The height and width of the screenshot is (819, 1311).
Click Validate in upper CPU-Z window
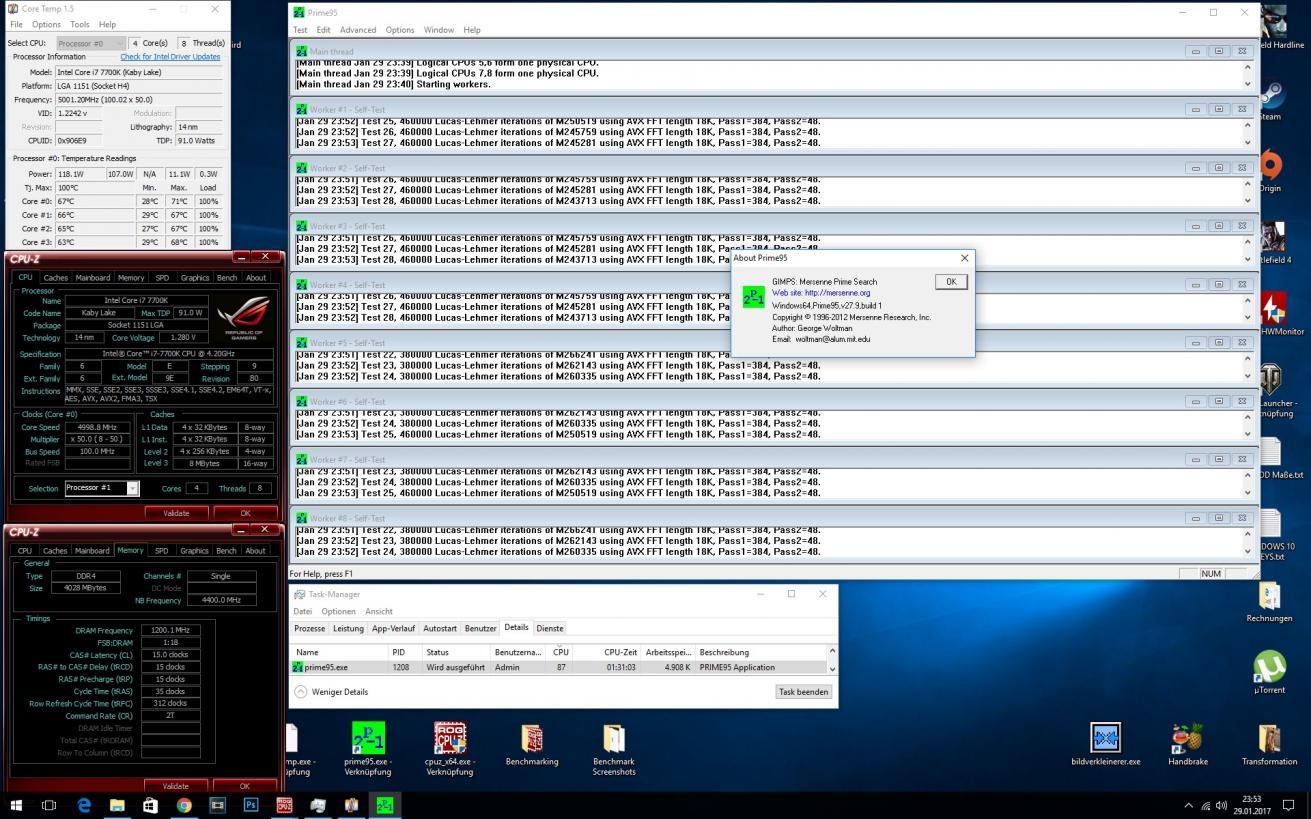coord(176,513)
